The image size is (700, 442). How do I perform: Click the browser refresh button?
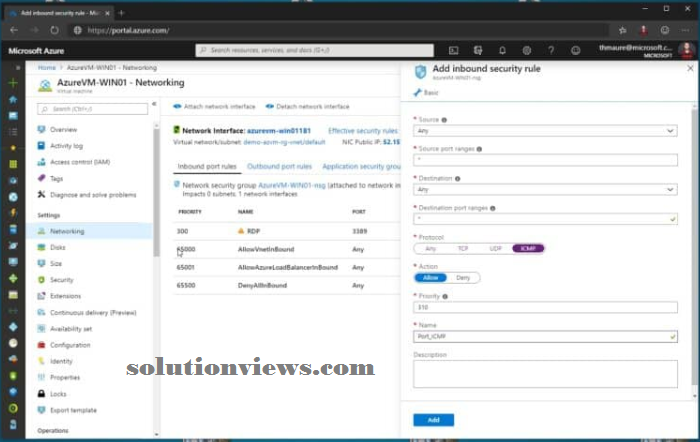pyautogui.click(x=54, y=30)
